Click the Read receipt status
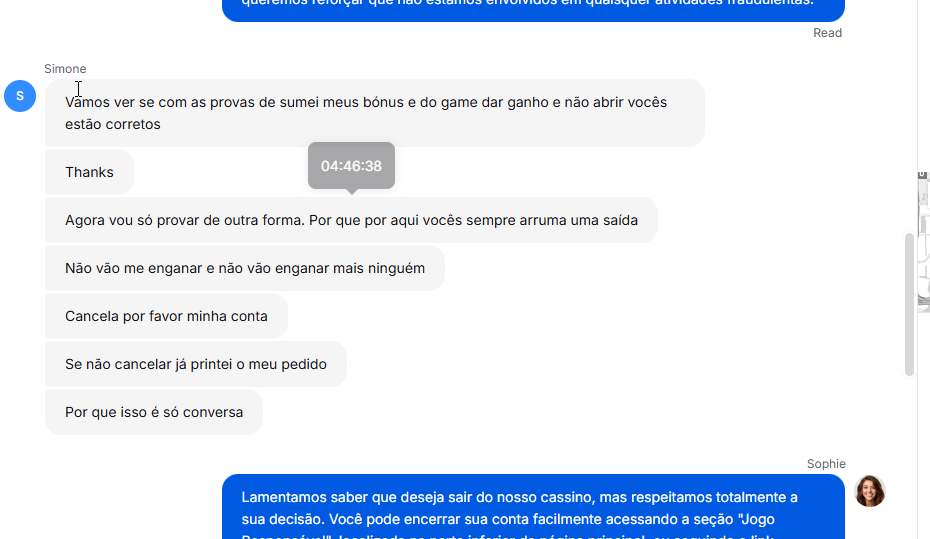This screenshot has height=539, width=930. pyautogui.click(x=827, y=33)
